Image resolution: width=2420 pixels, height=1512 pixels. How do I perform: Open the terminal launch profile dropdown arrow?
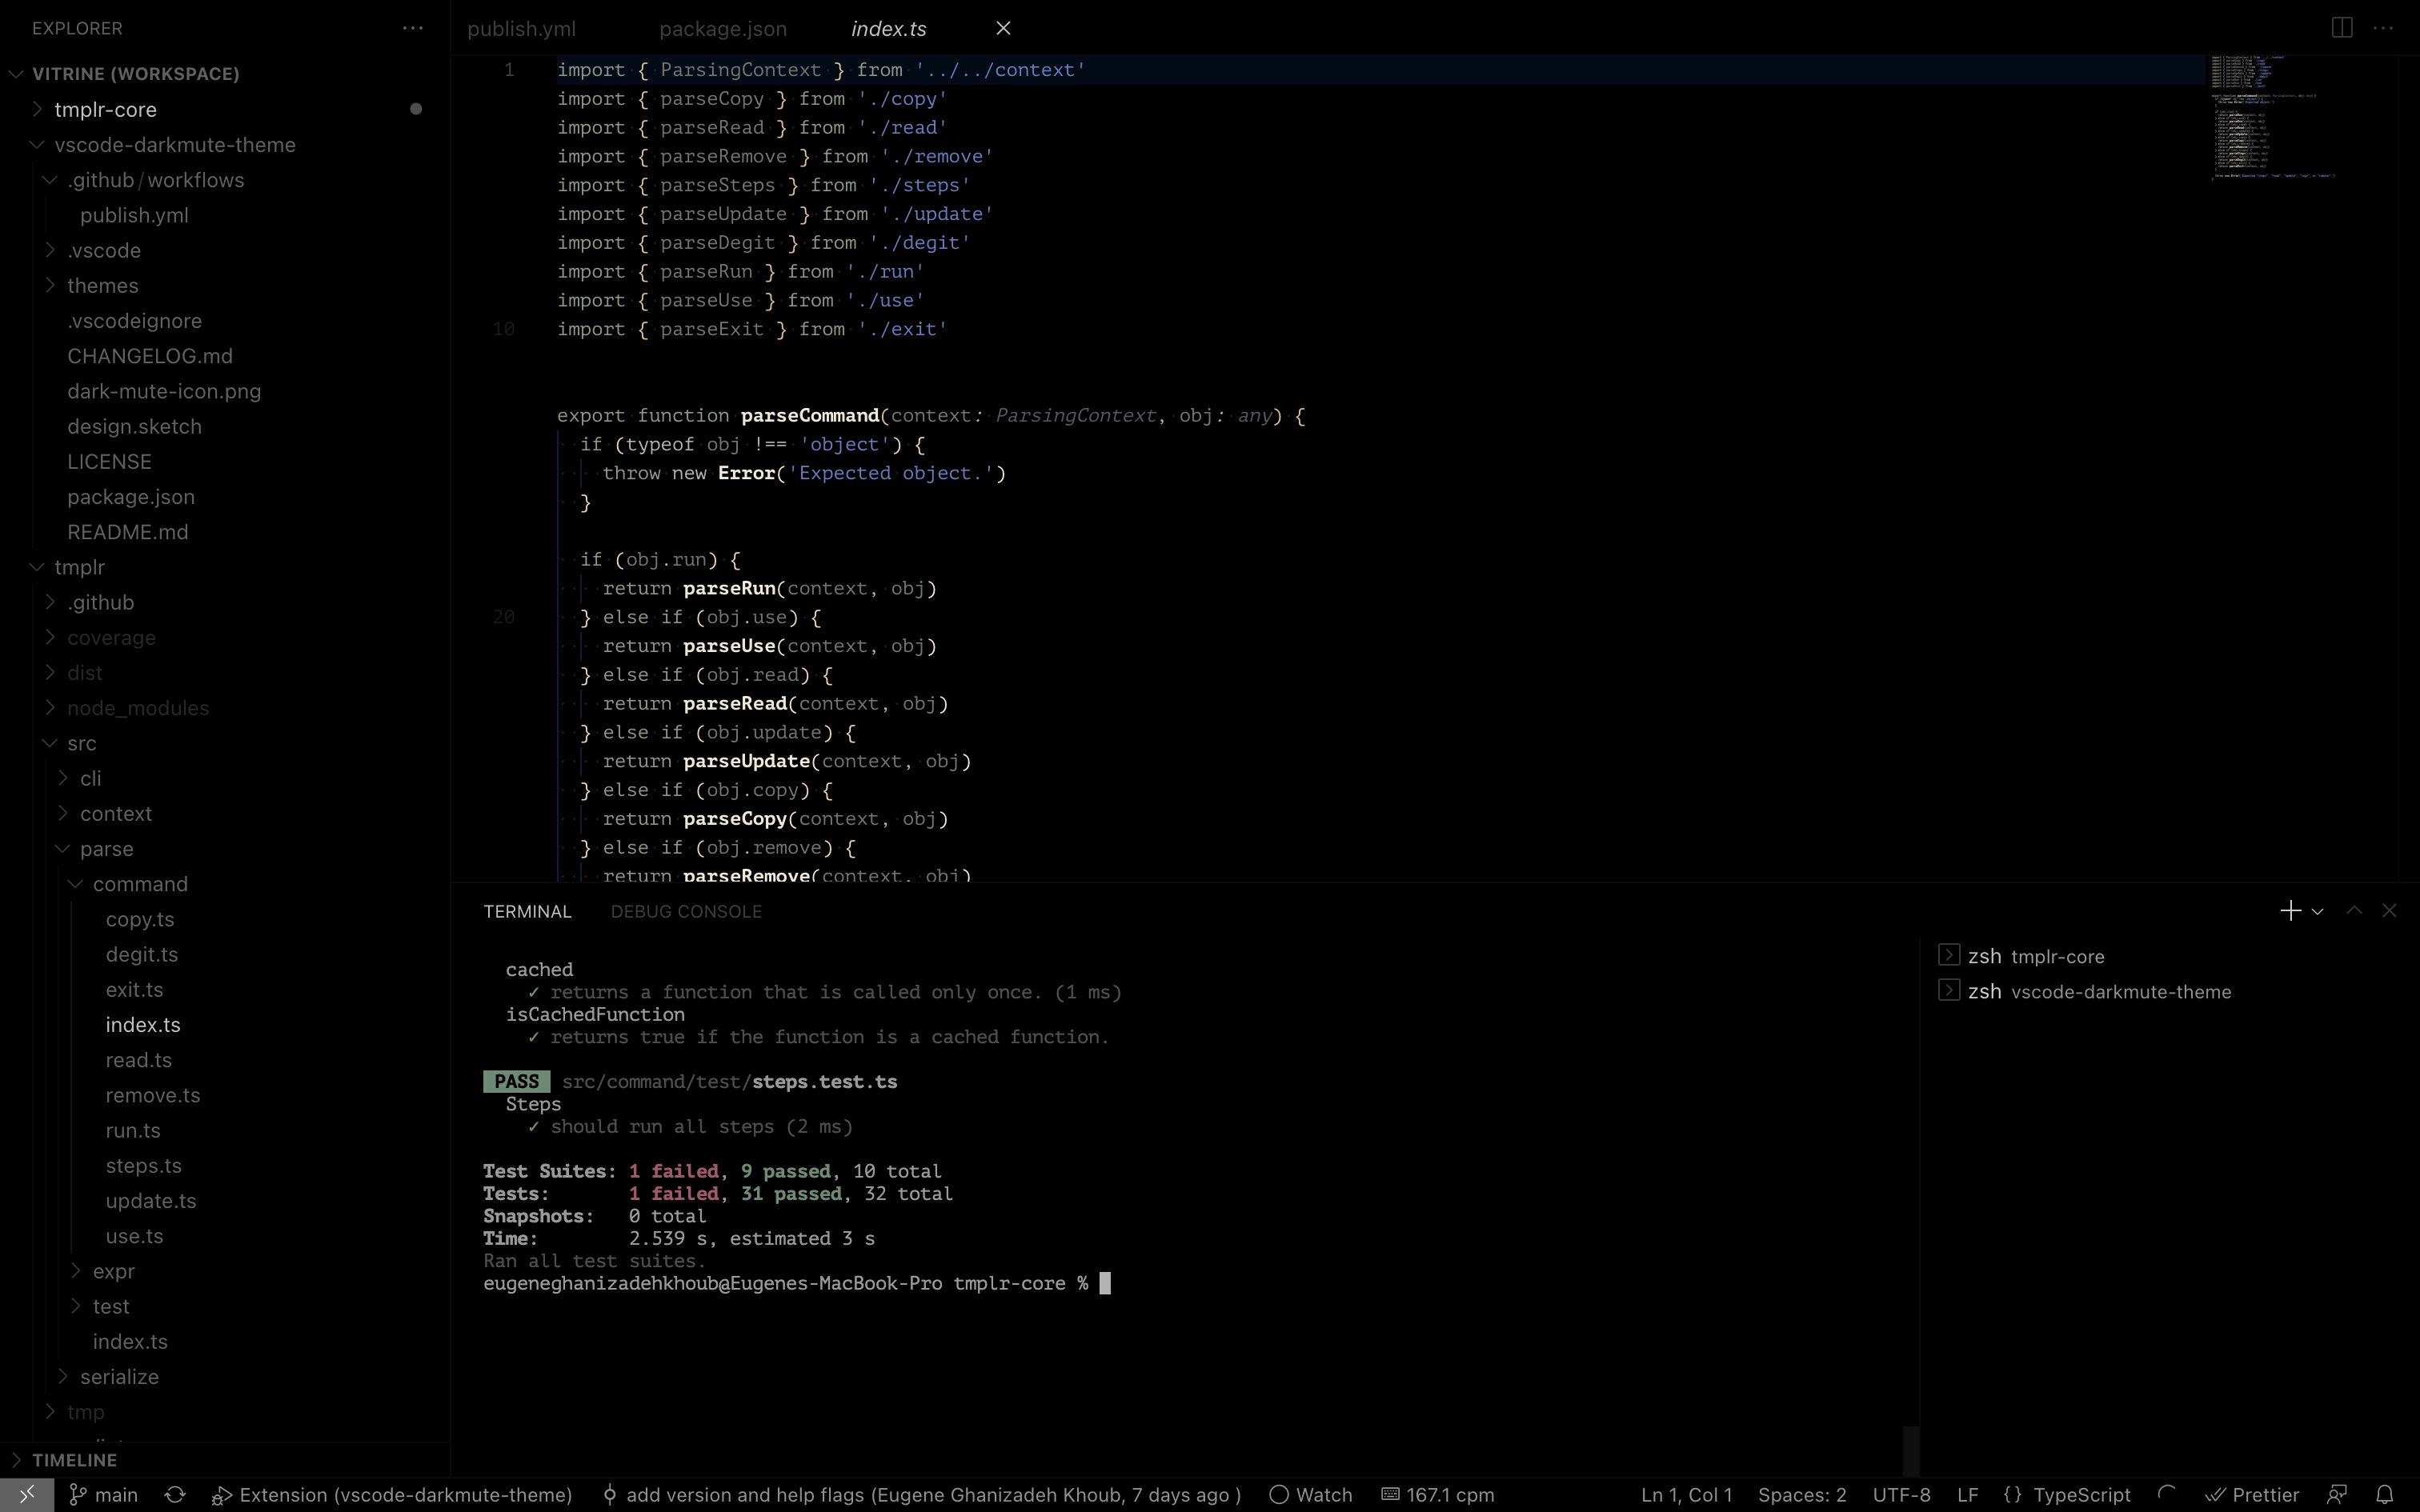2317,911
